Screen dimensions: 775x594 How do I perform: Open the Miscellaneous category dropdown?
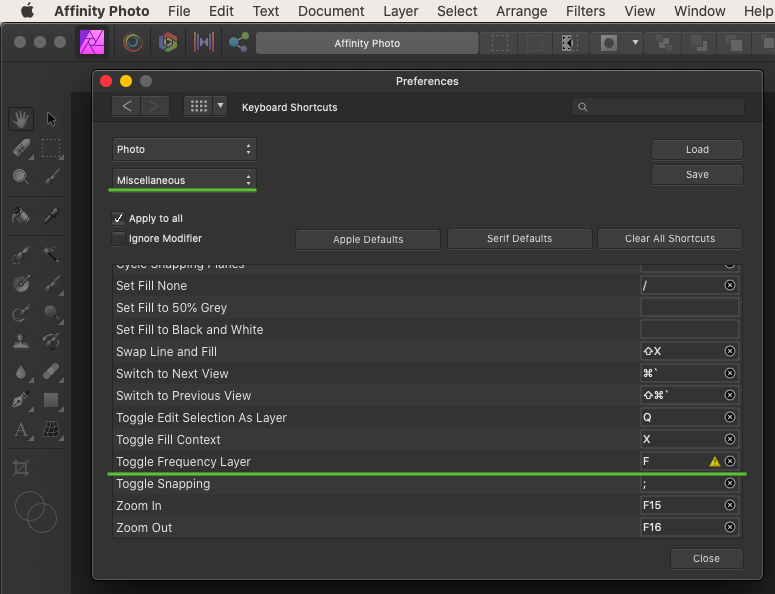click(x=184, y=180)
